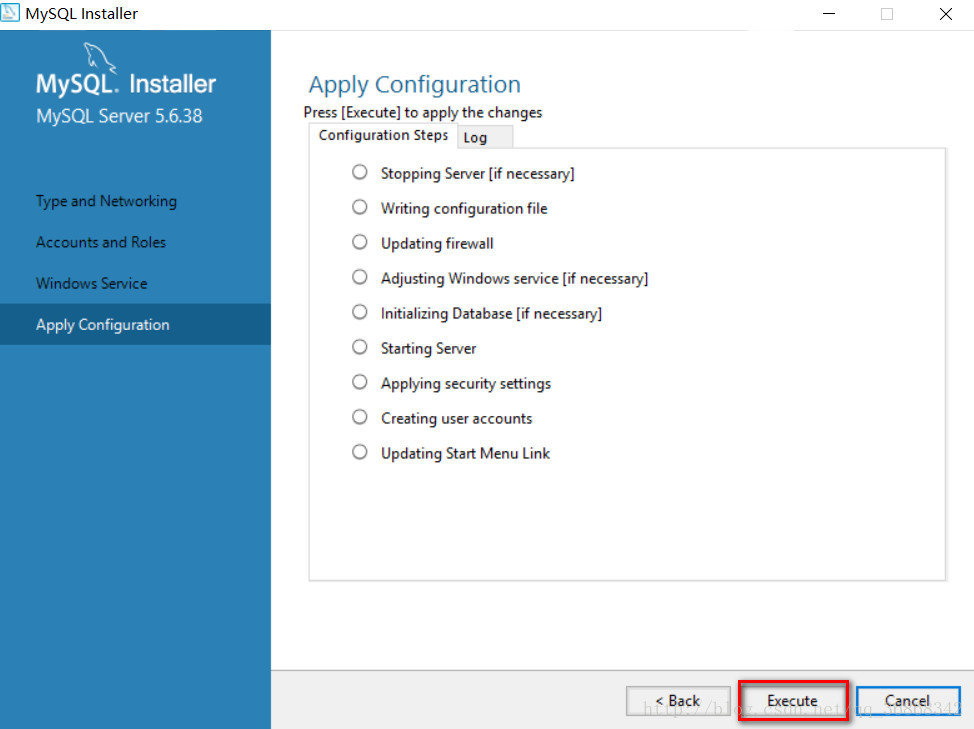Click the Applying security settings status circle
974x729 pixels.
360,382
